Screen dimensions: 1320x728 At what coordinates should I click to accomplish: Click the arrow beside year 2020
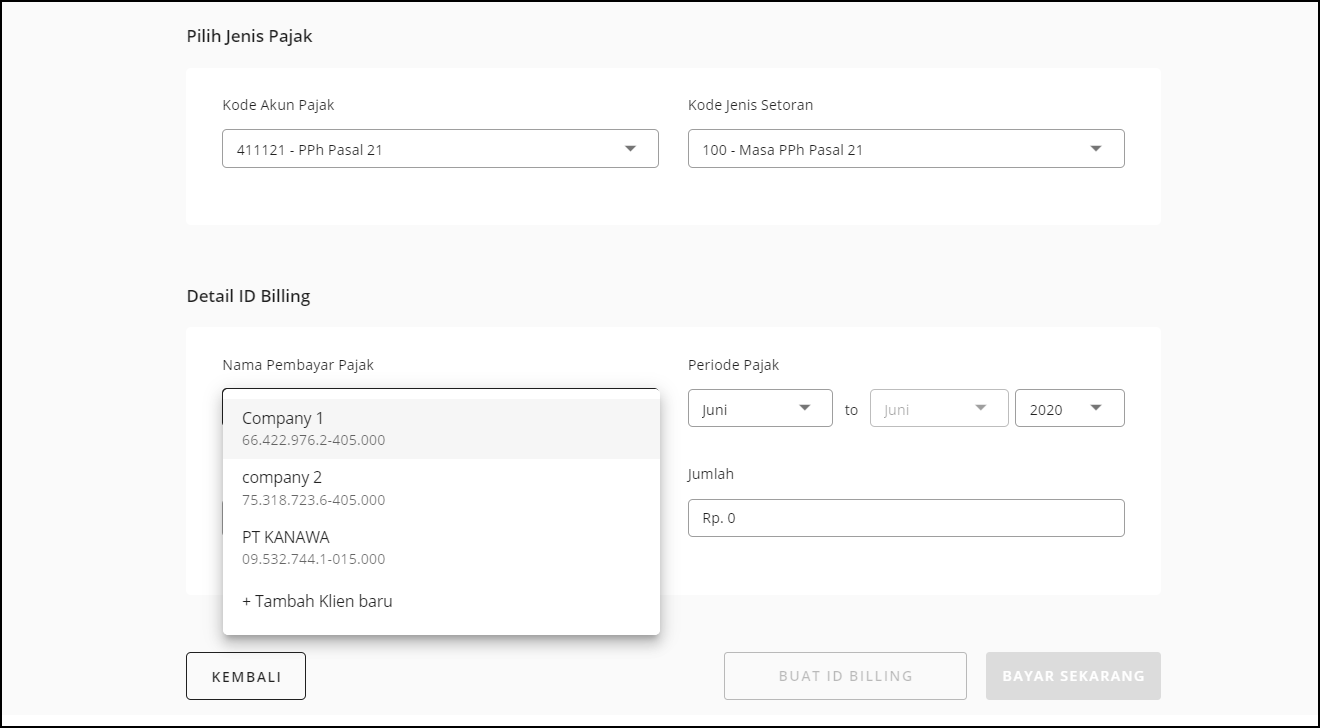1096,408
